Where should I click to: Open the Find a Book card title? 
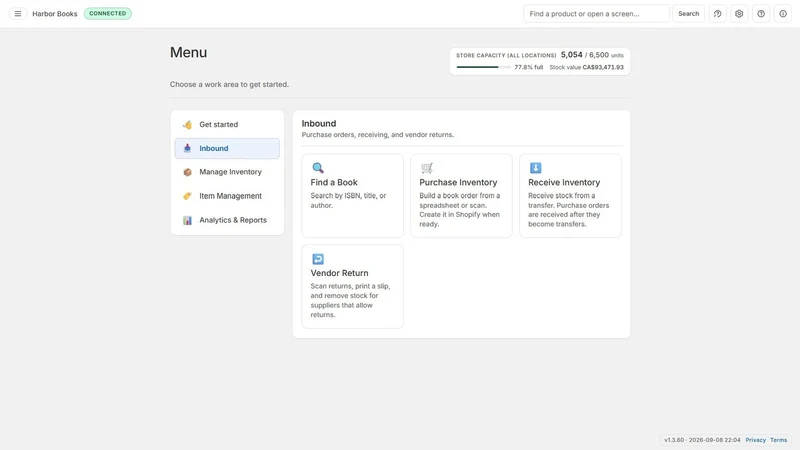click(x=334, y=182)
